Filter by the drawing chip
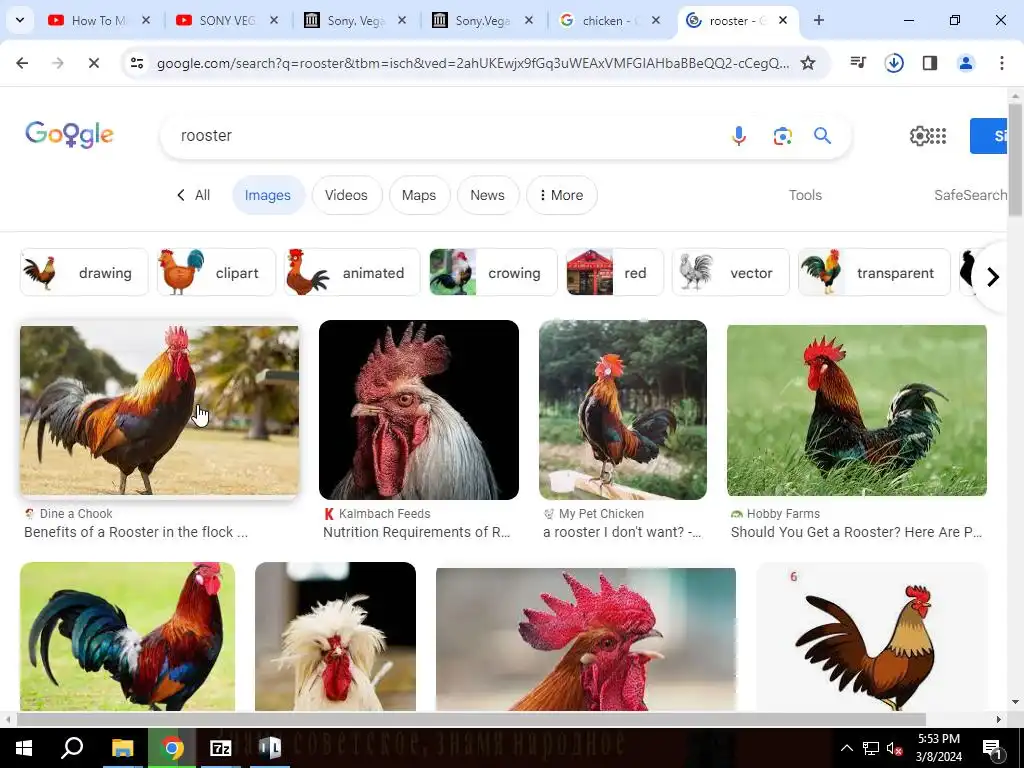The image size is (1024, 768). coord(84,272)
